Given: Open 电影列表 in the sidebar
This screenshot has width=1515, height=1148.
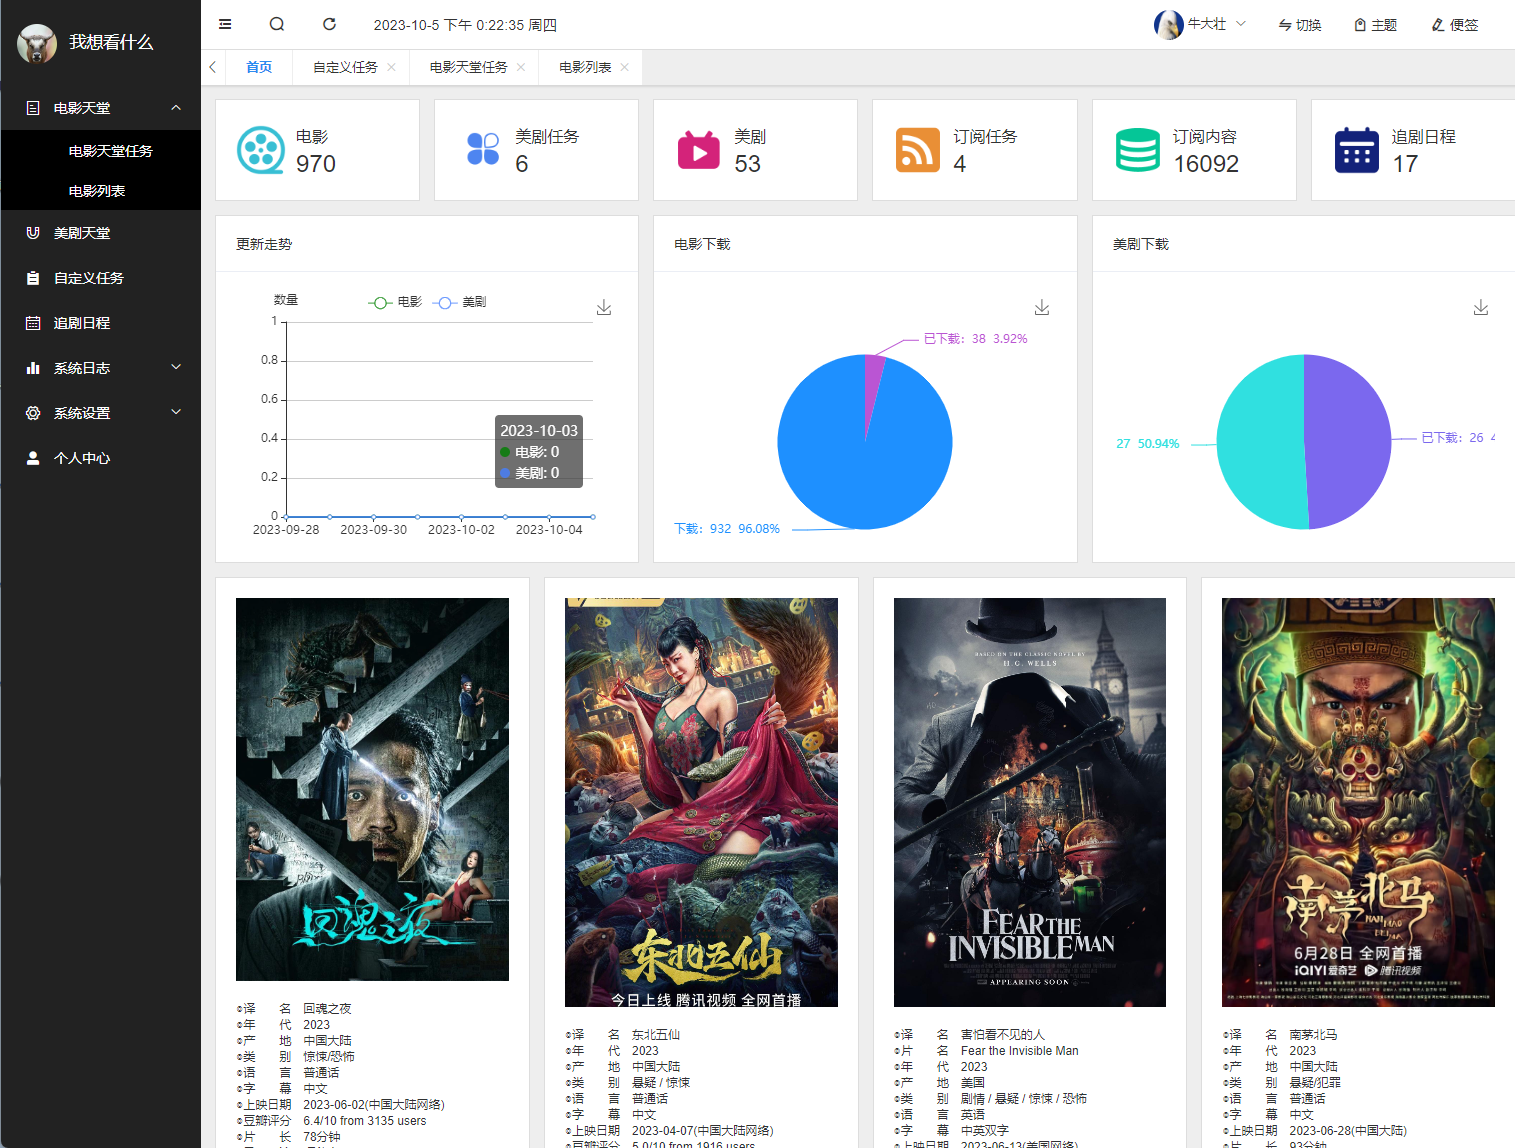Looking at the screenshot, I should tap(97, 191).
